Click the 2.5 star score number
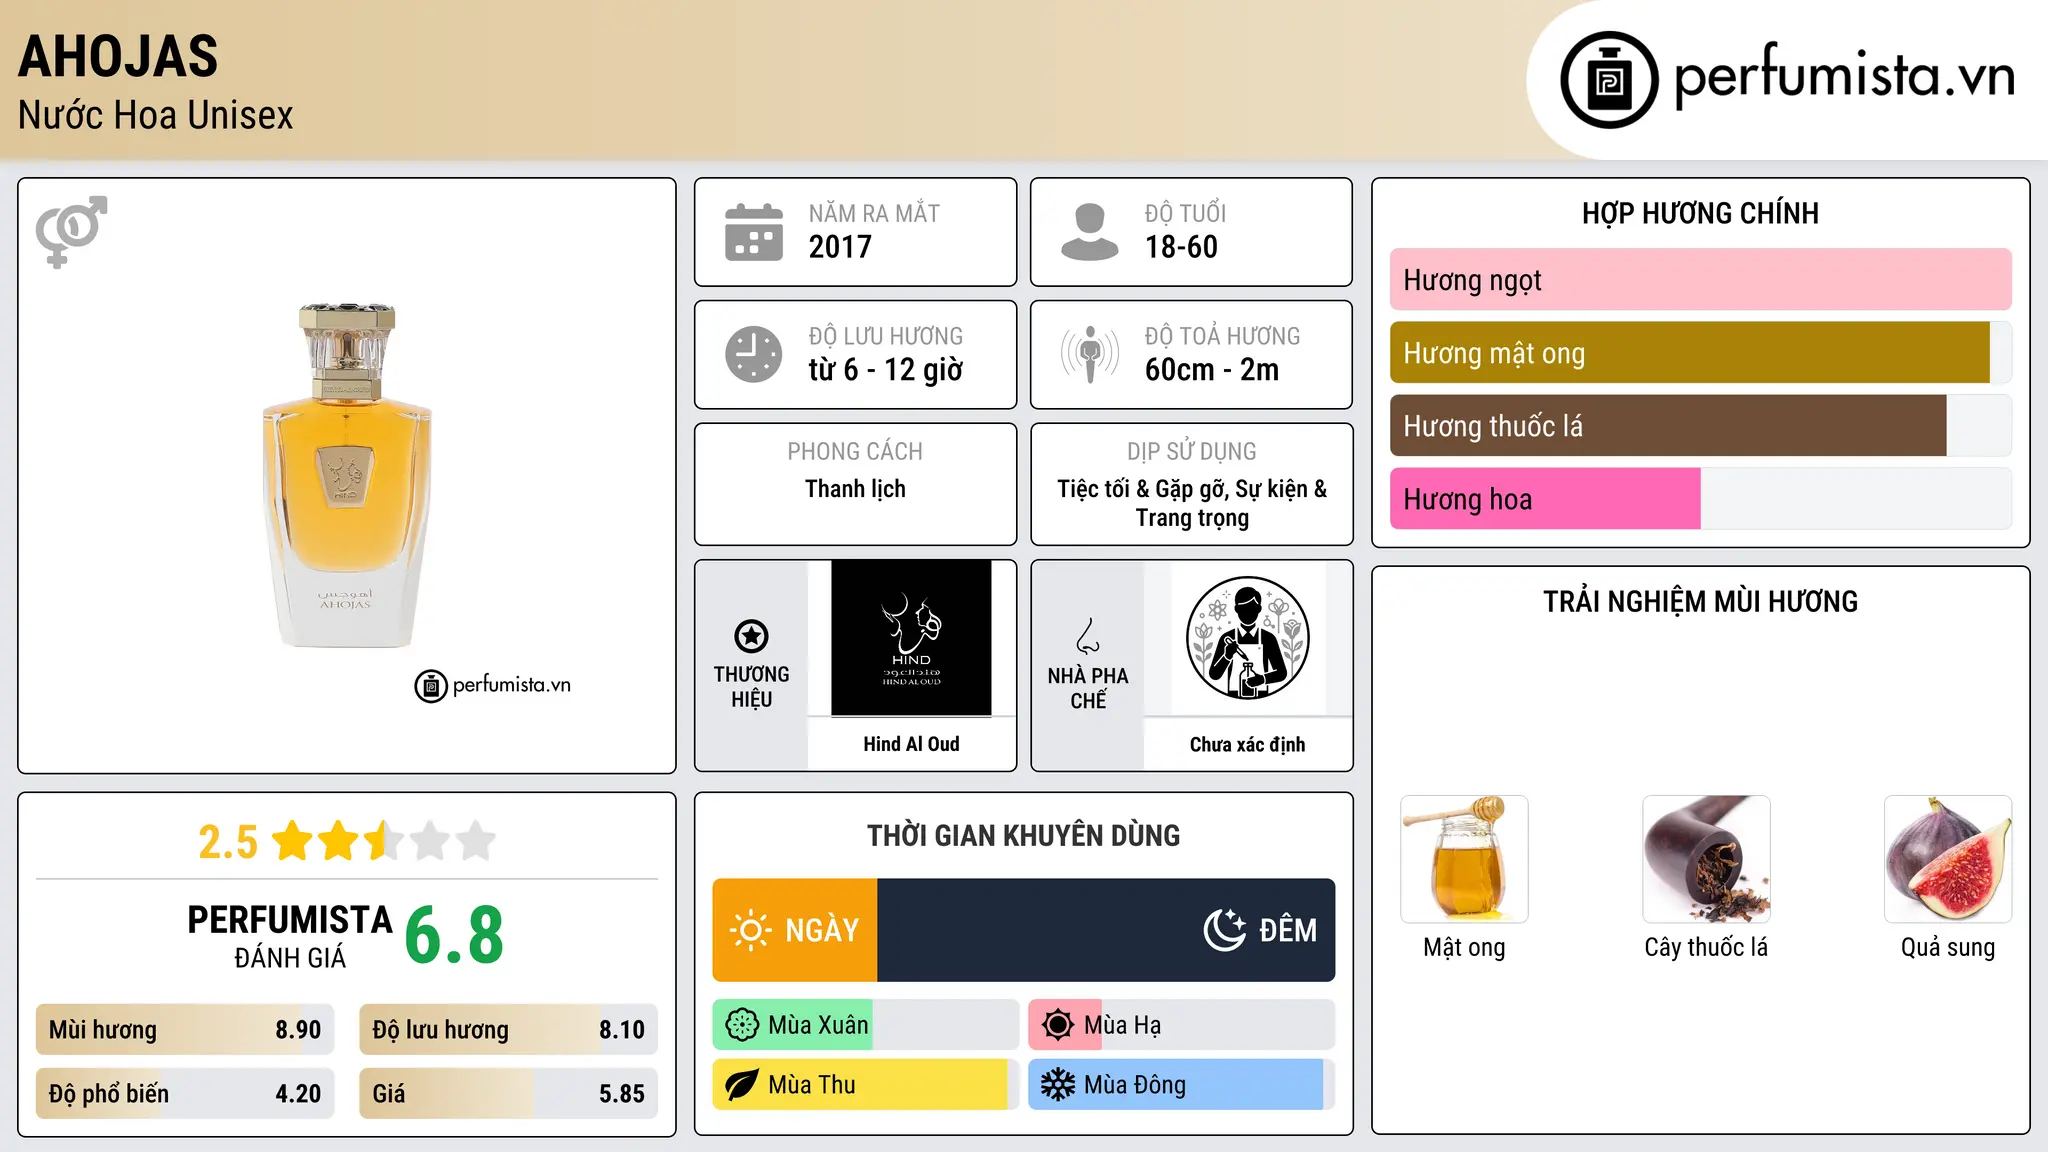 pos(228,842)
